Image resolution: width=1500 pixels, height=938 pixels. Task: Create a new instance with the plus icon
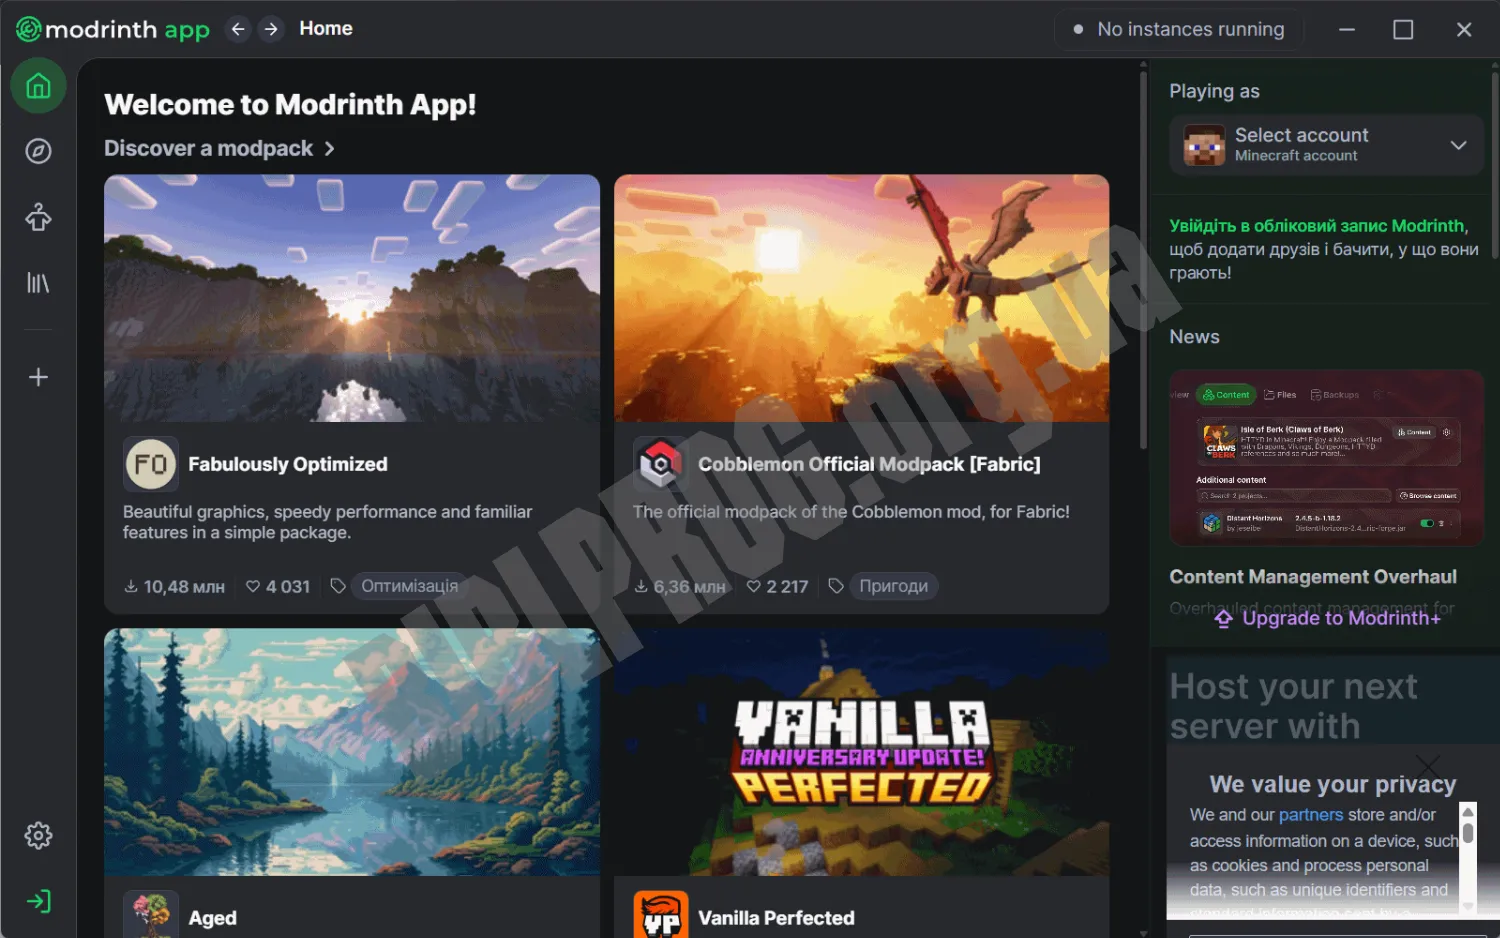(38, 377)
